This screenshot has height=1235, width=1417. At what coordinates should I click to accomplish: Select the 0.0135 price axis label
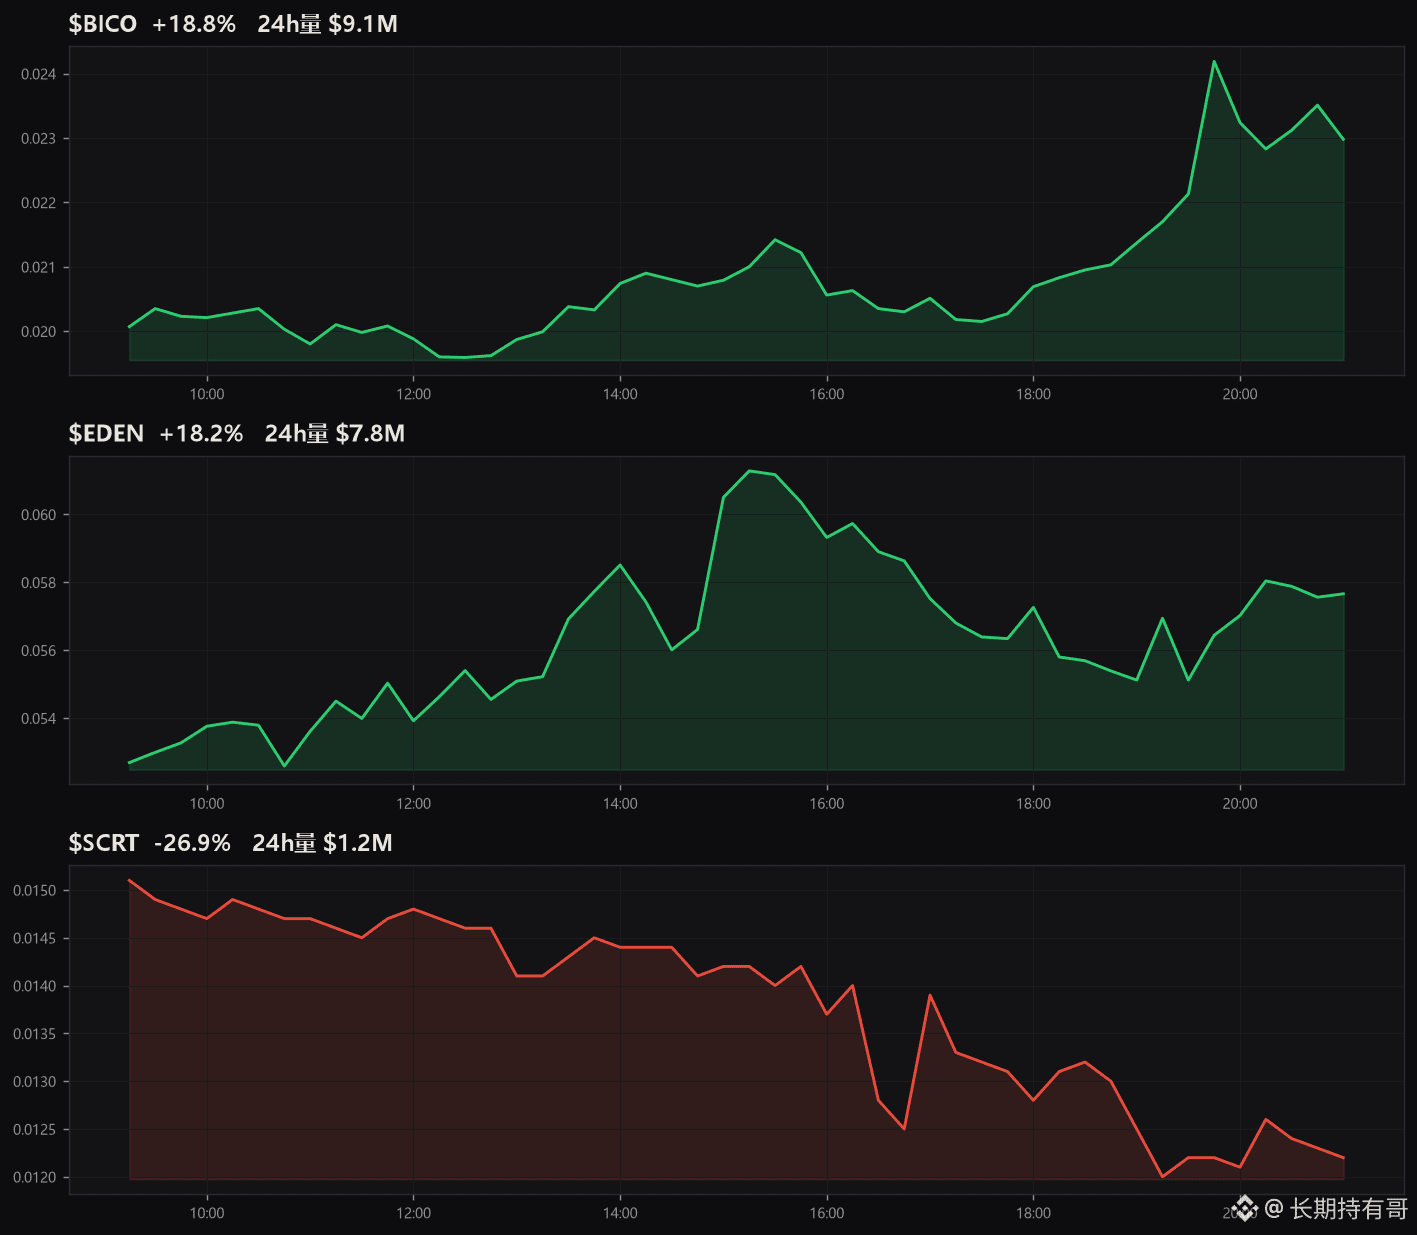(x=34, y=1034)
